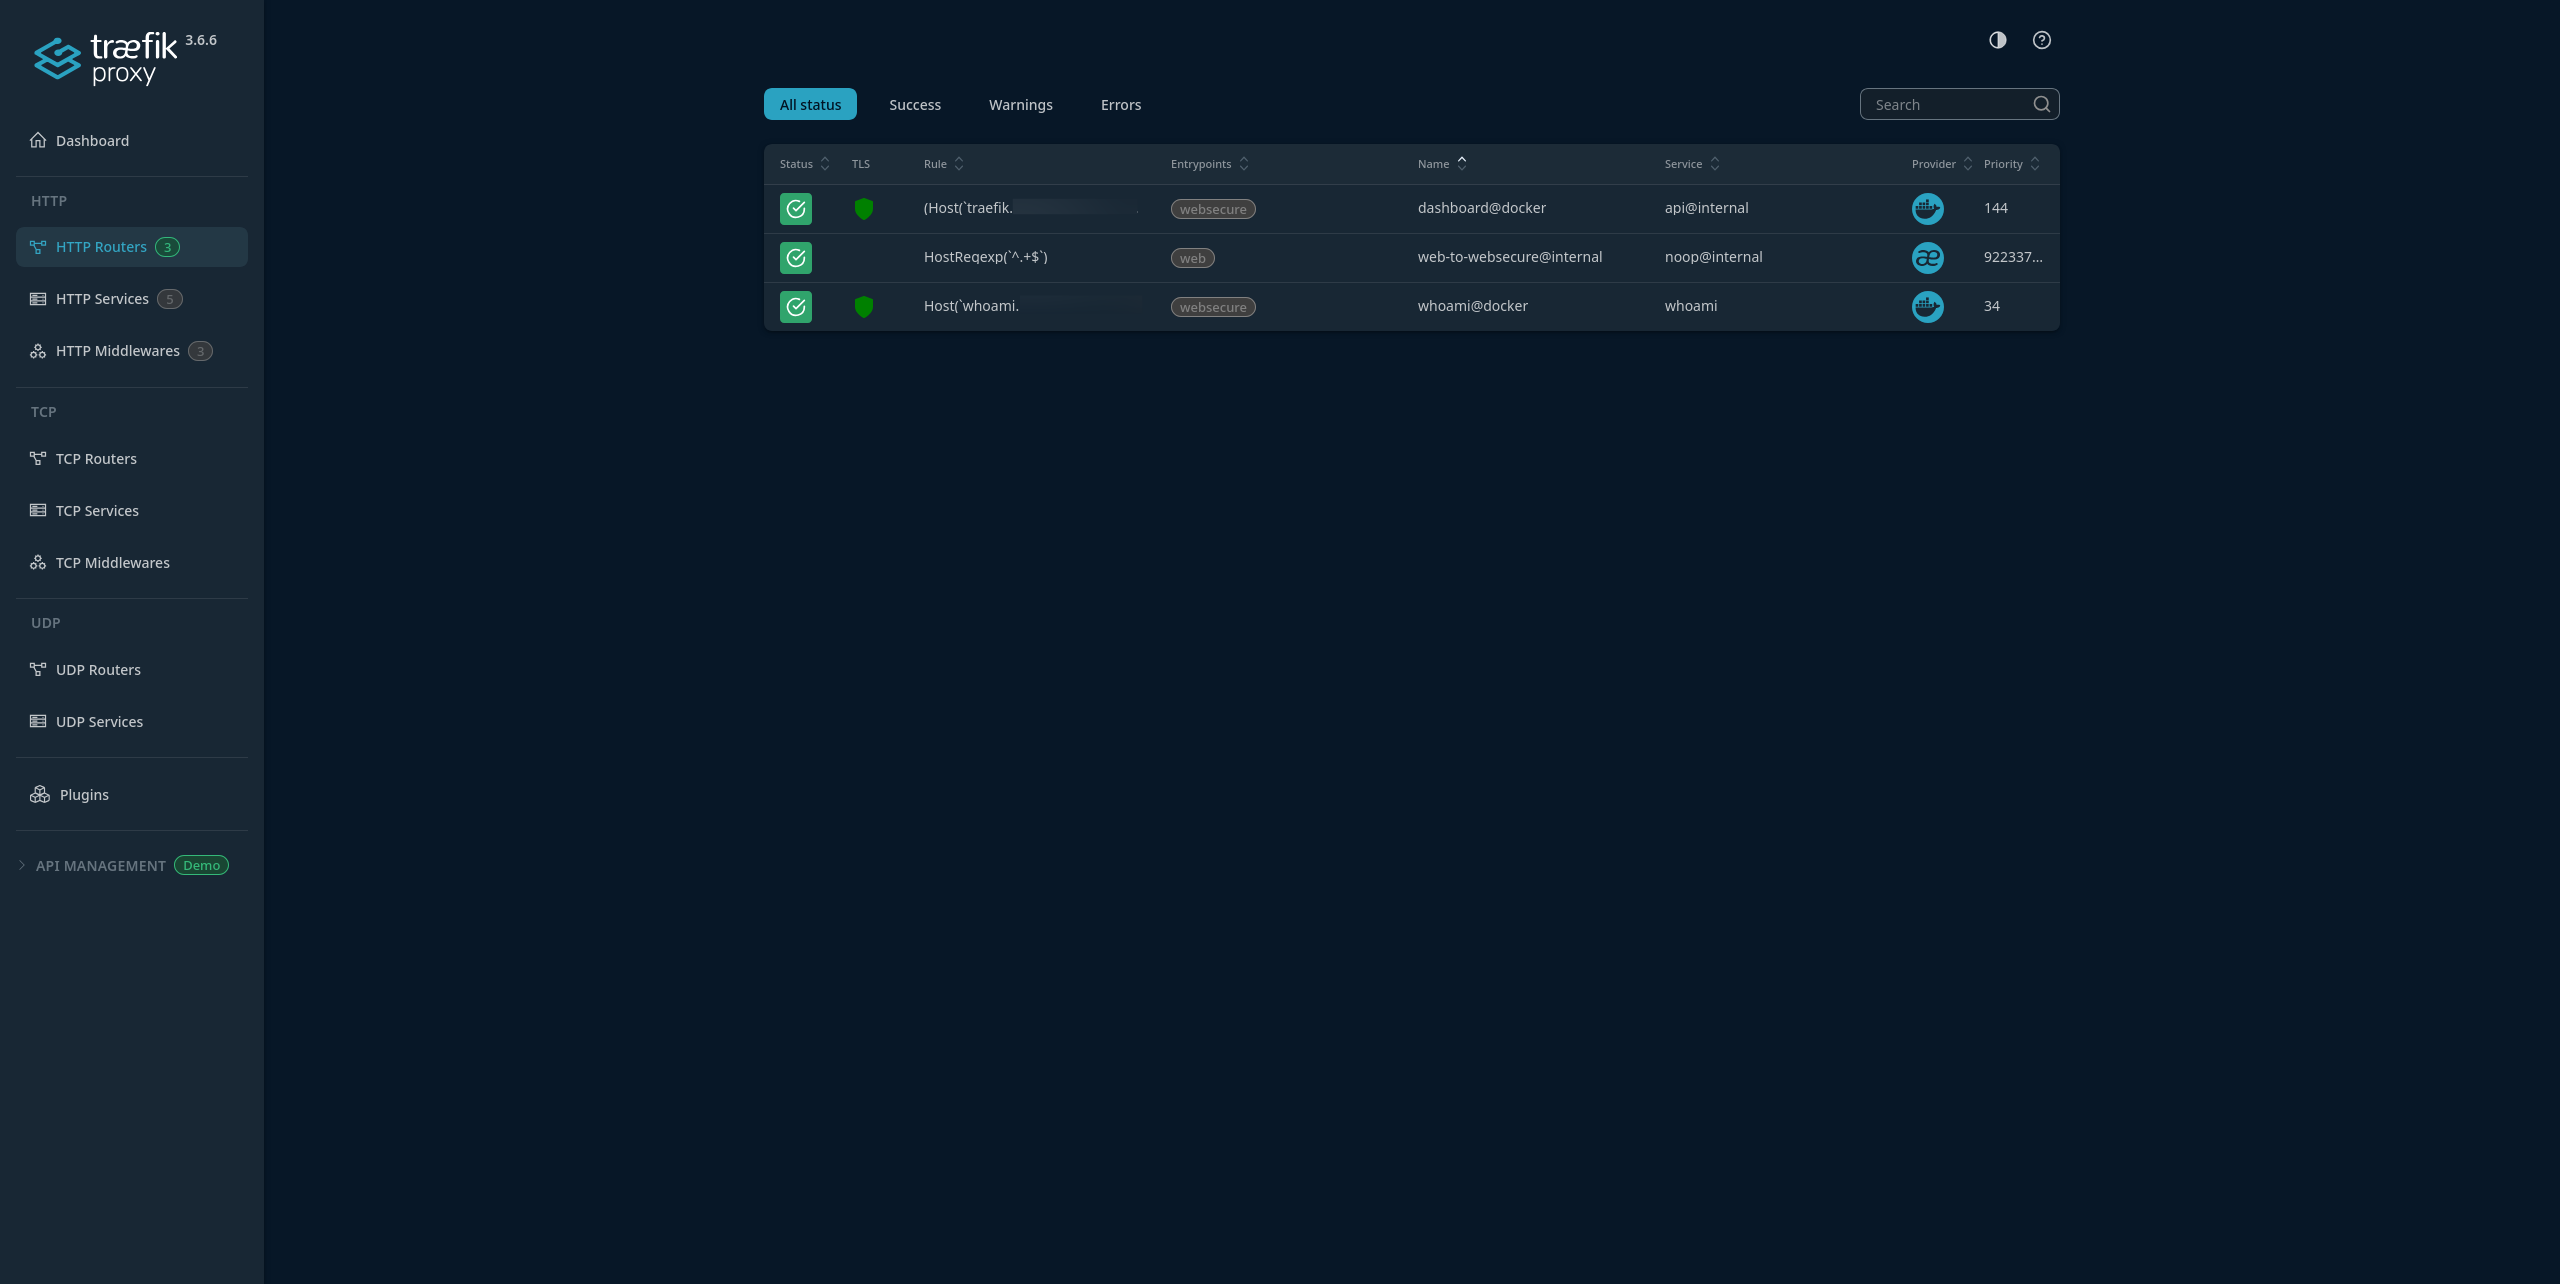
Task: Select the Dashboard home icon
Action: pos(38,140)
